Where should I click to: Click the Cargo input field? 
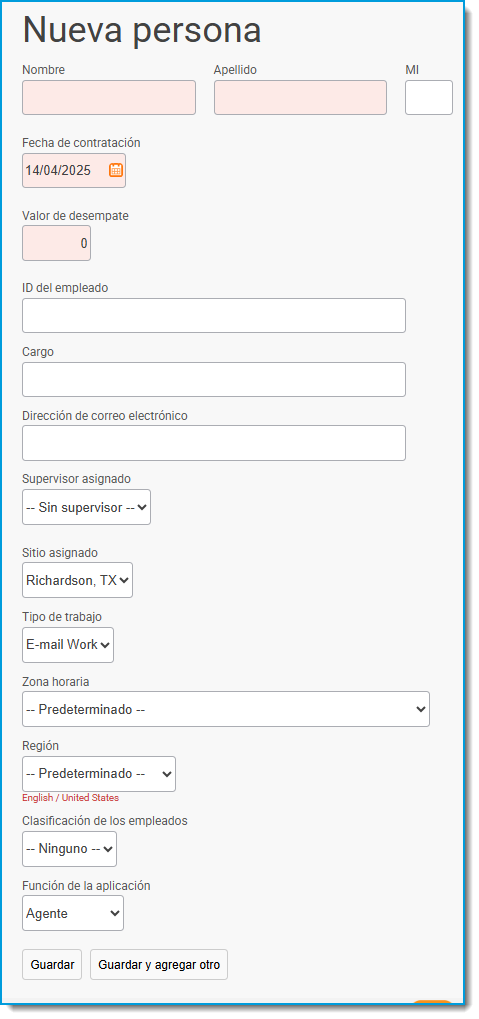tap(214, 380)
